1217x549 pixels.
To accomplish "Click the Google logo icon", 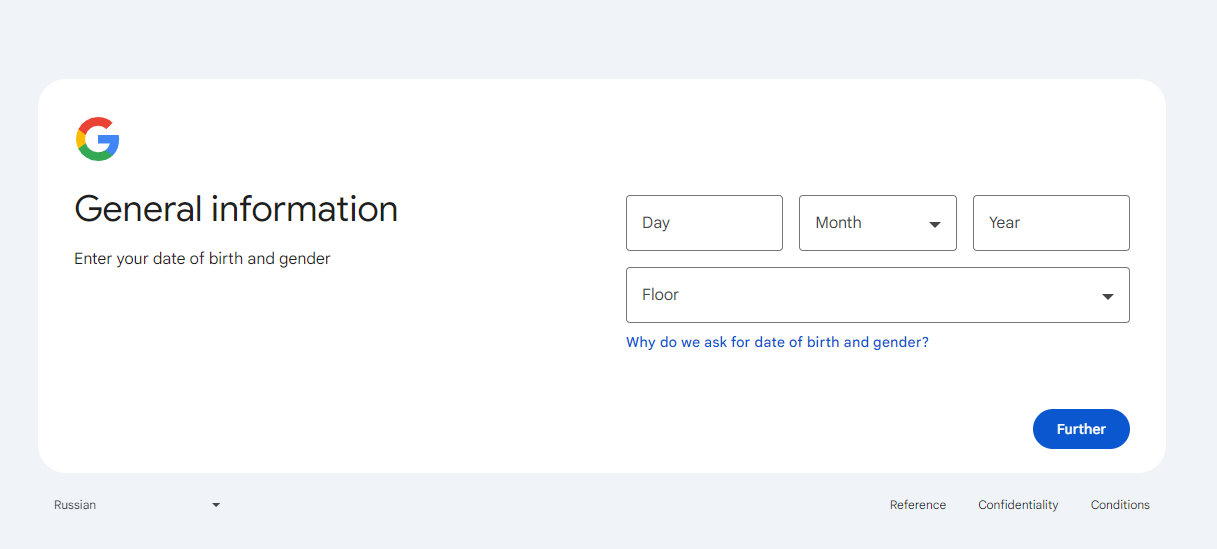I will click(x=98, y=139).
